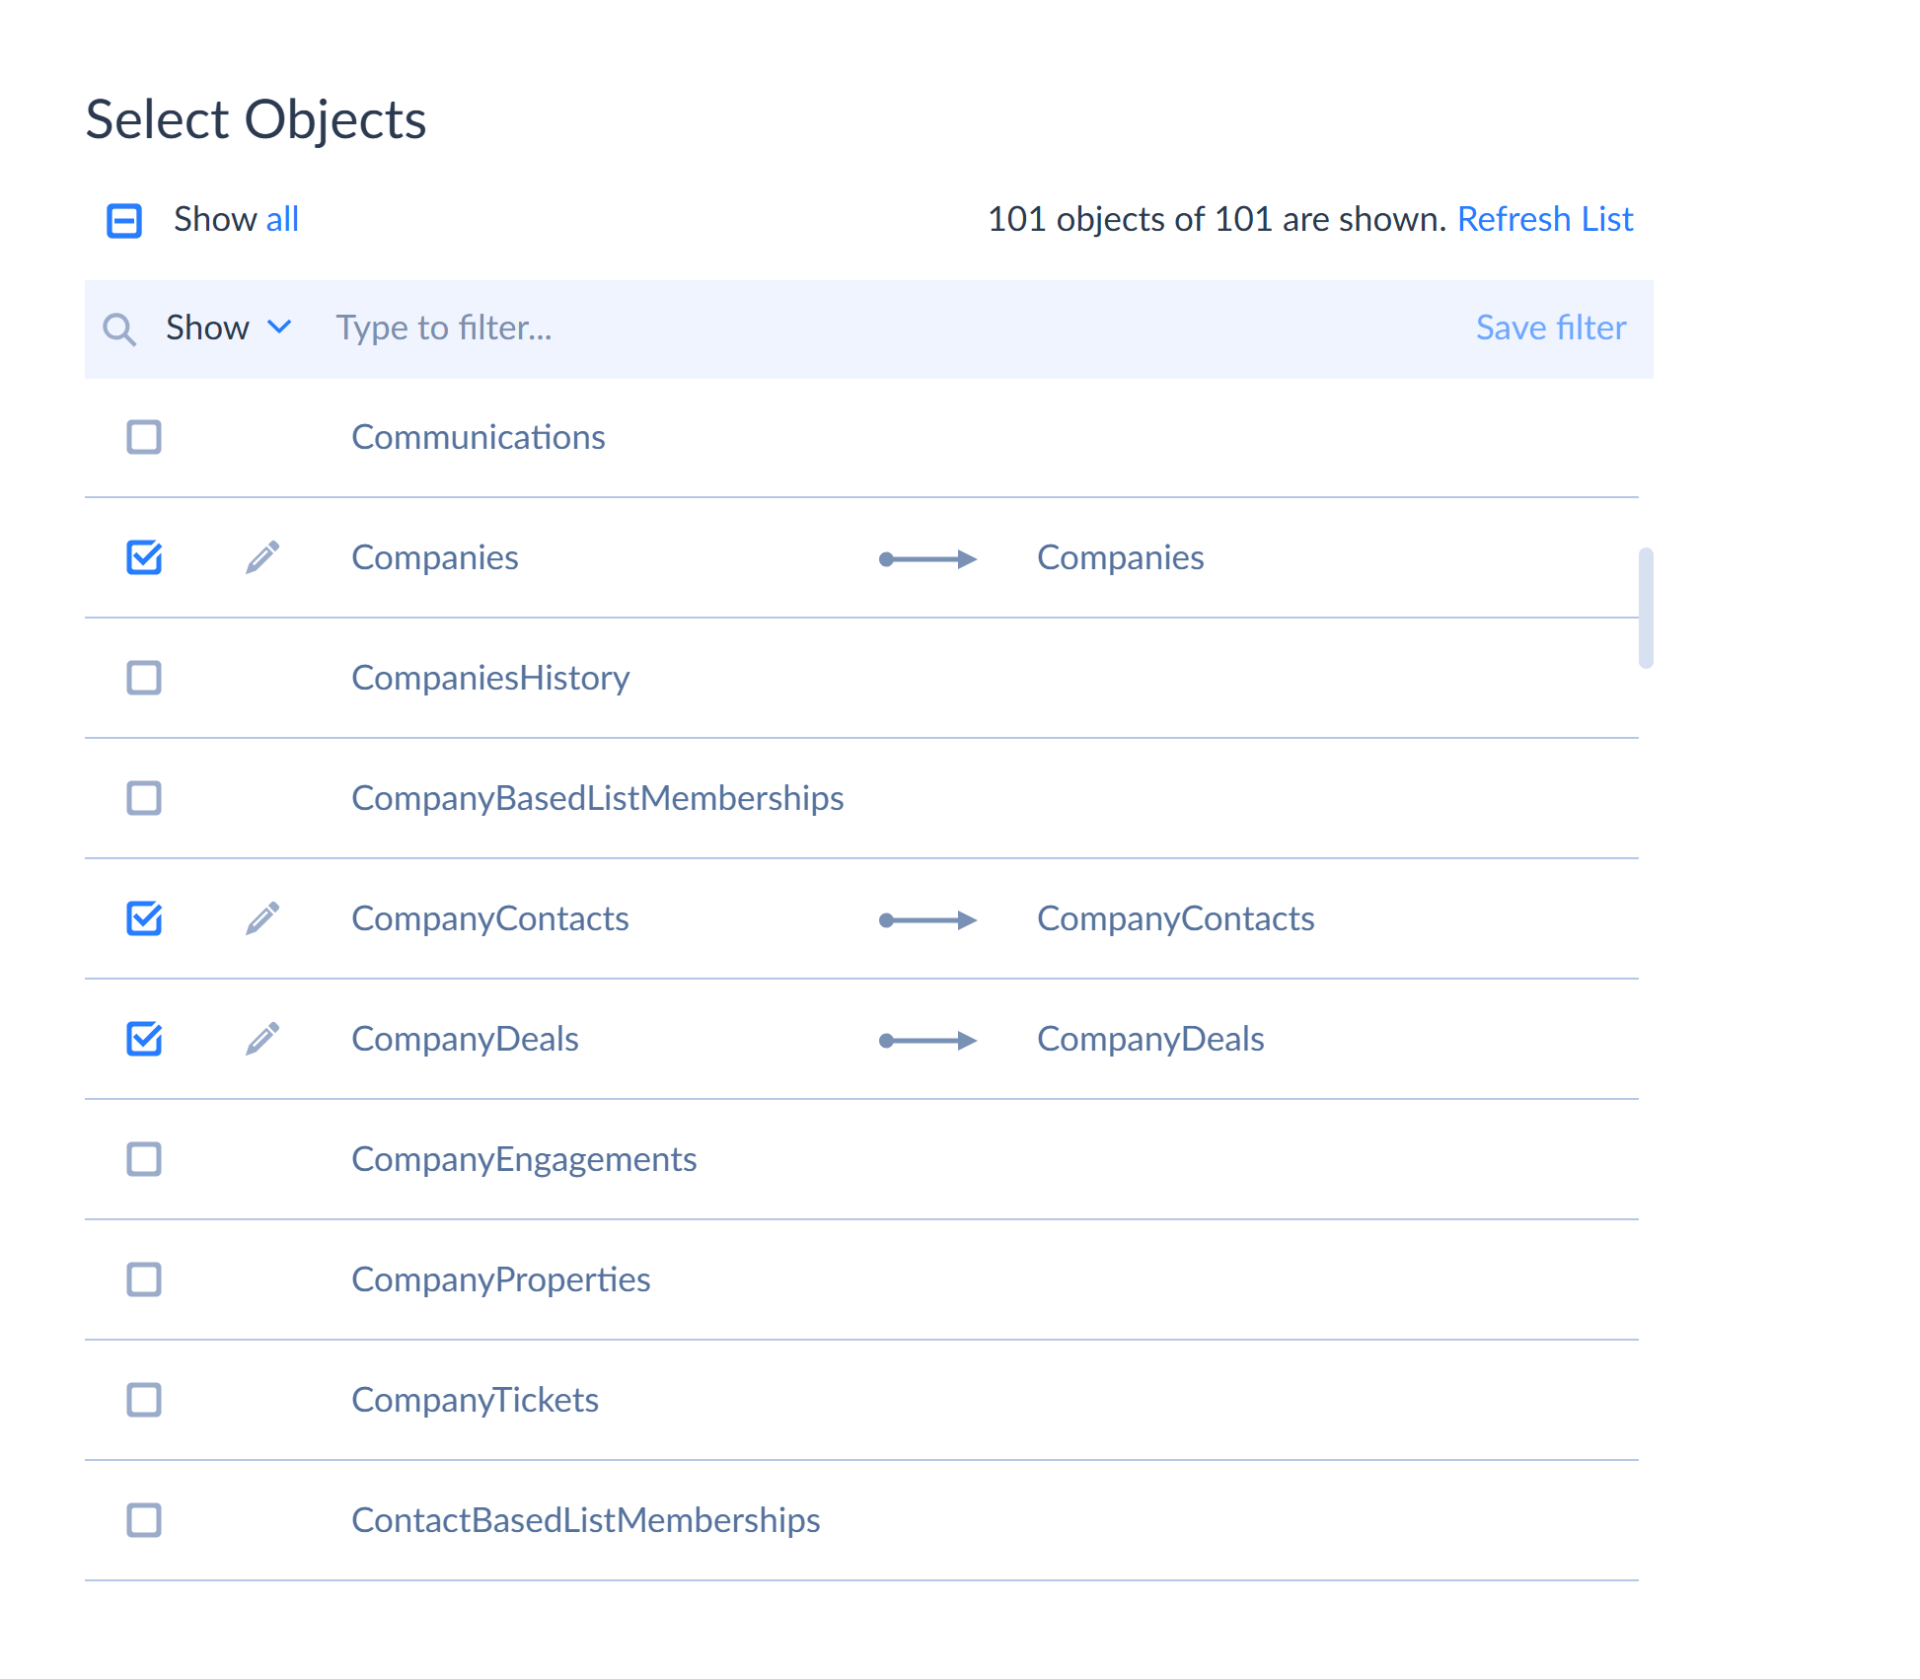
Task: Select the Communications checkbox
Action: coord(144,437)
